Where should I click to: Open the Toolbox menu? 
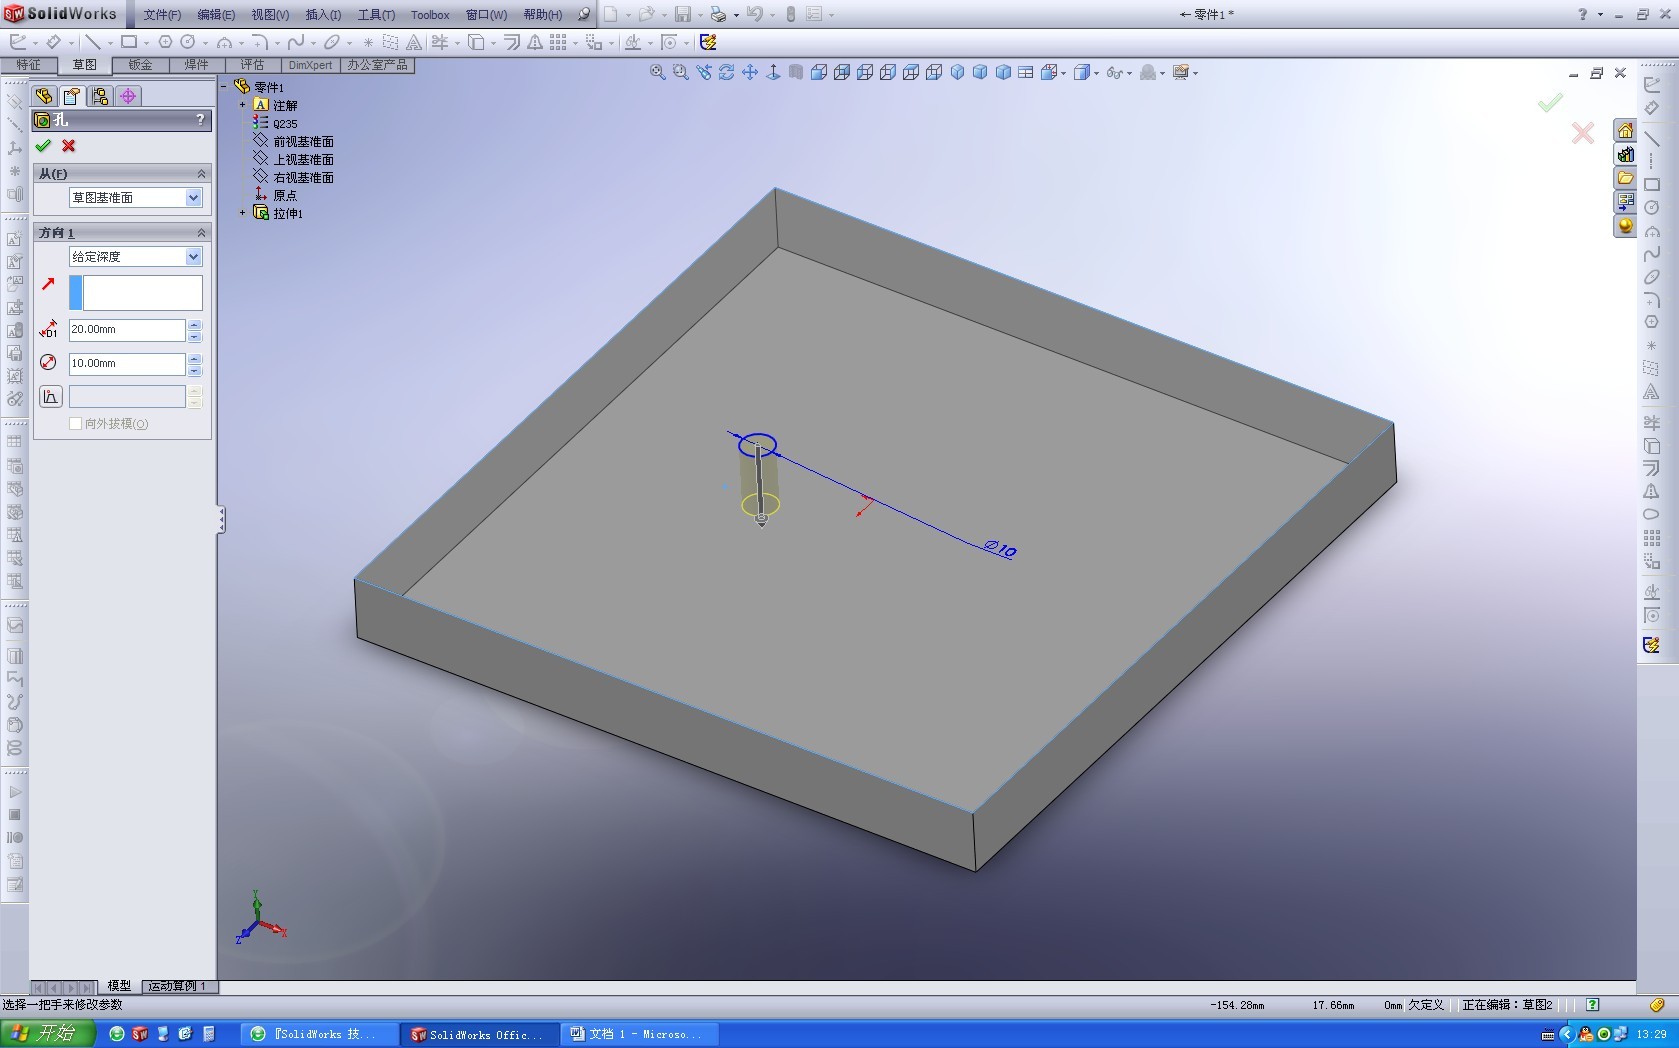point(430,15)
